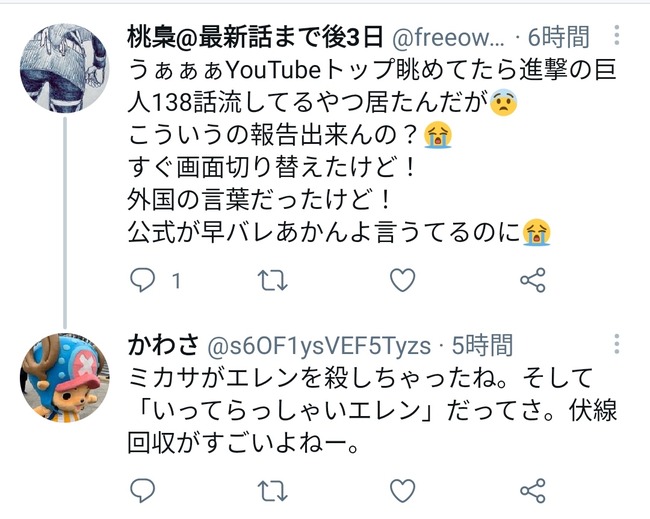Retweet the 桃梟 YouTube tweet
The width and height of the screenshot is (650, 519).
(272, 281)
